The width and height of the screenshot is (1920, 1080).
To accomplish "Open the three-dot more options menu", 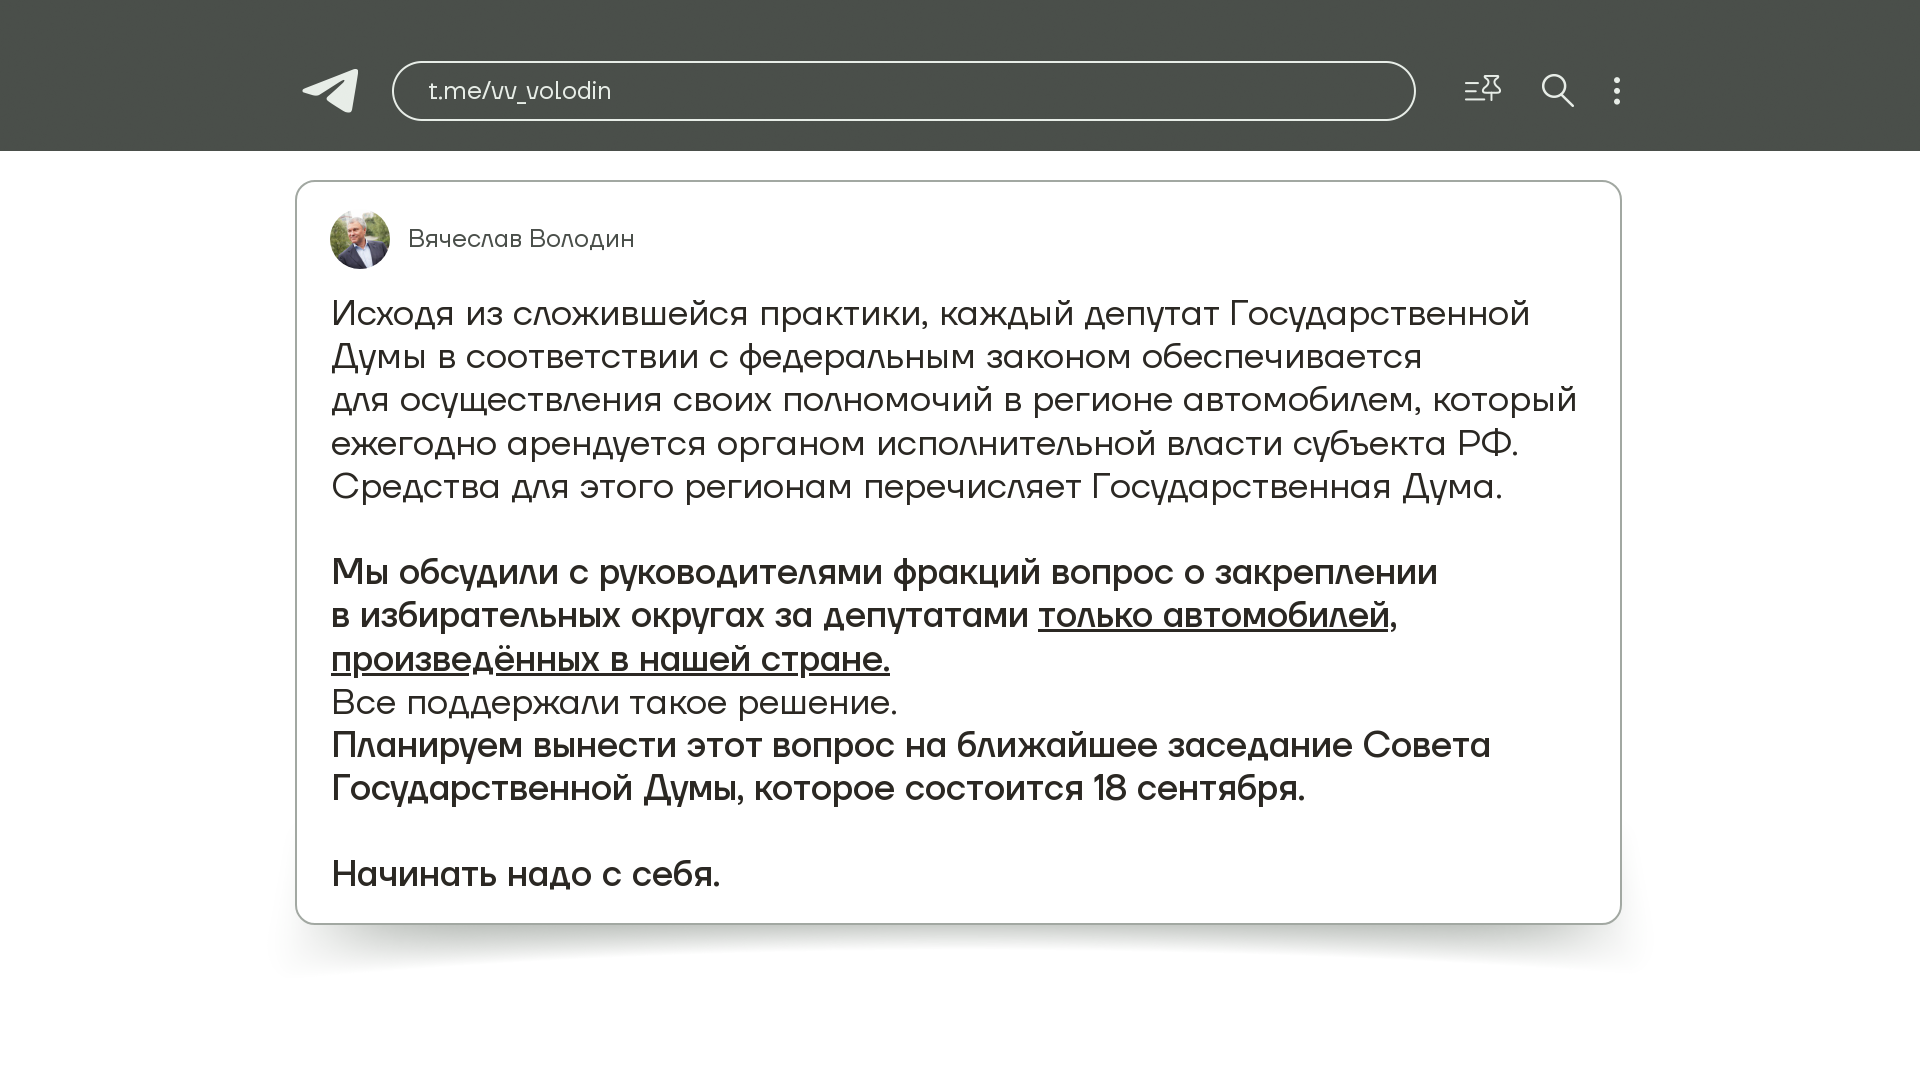I will 1617,91.
